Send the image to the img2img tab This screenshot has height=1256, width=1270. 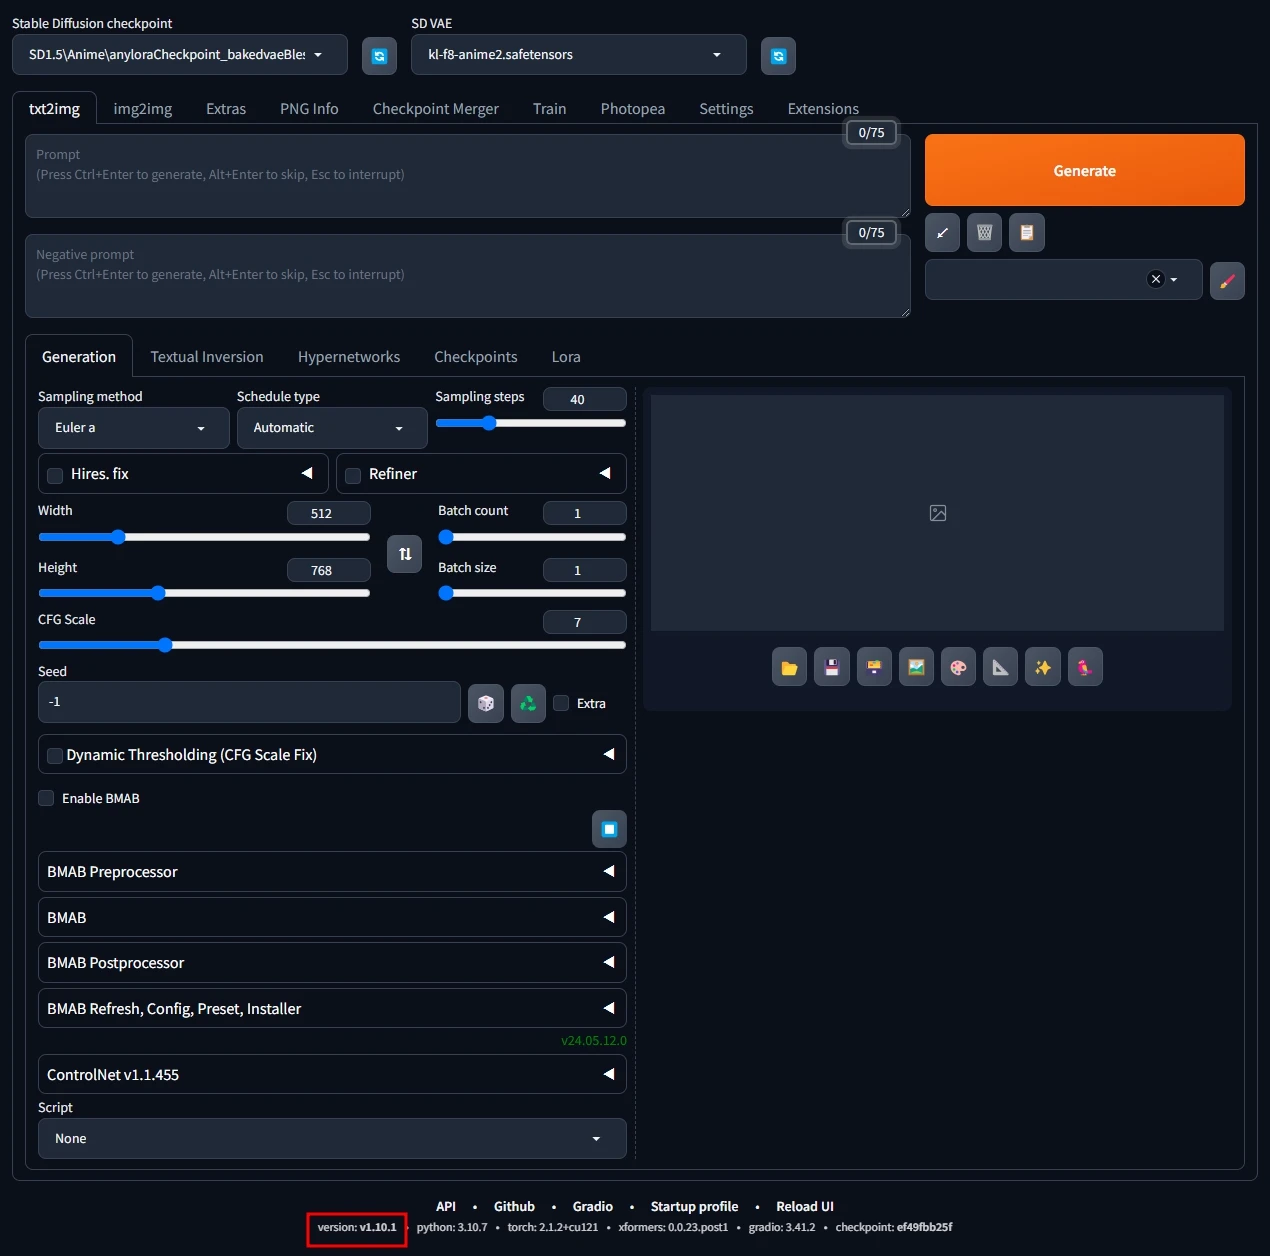point(916,667)
